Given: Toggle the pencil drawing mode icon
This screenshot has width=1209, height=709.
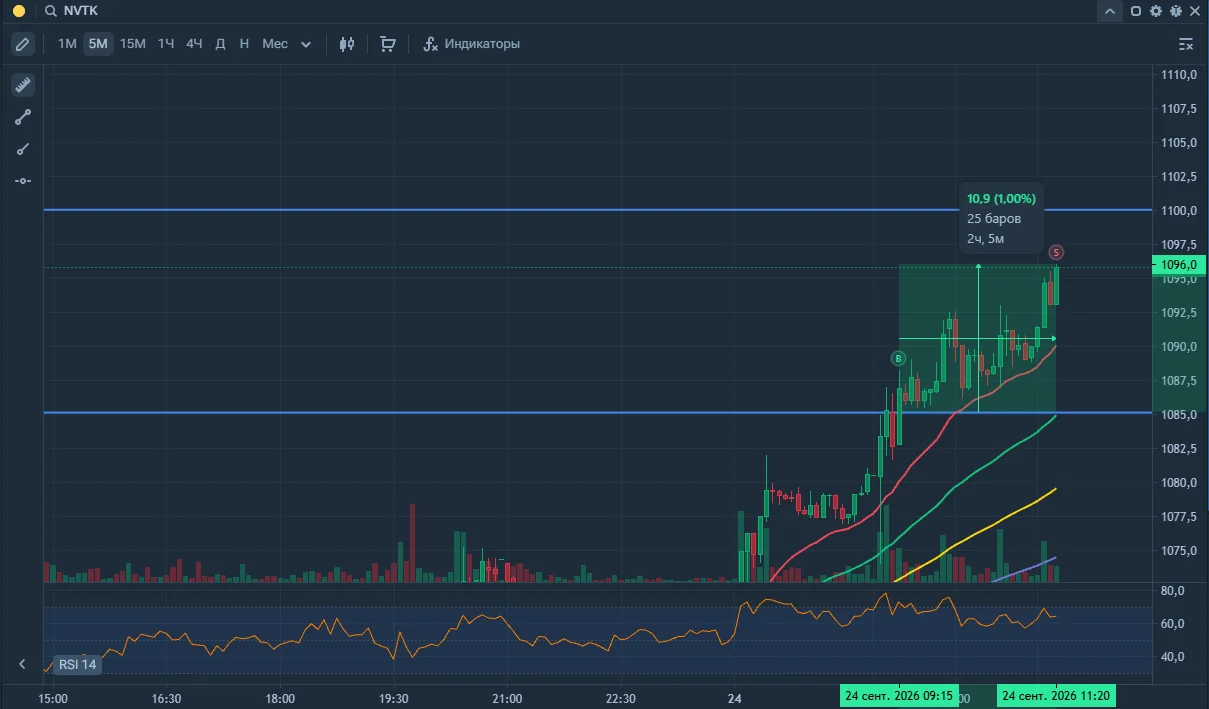Looking at the screenshot, I should coord(23,44).
